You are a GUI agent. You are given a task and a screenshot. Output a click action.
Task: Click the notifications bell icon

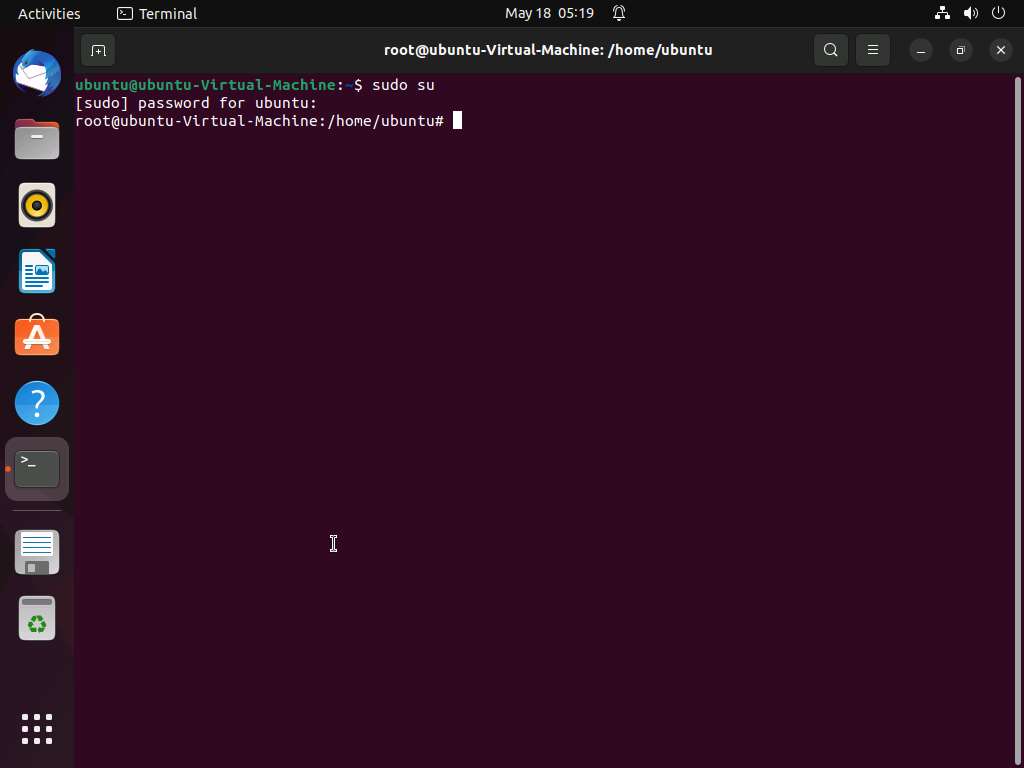pyautogui.click(x=619, y=13)
